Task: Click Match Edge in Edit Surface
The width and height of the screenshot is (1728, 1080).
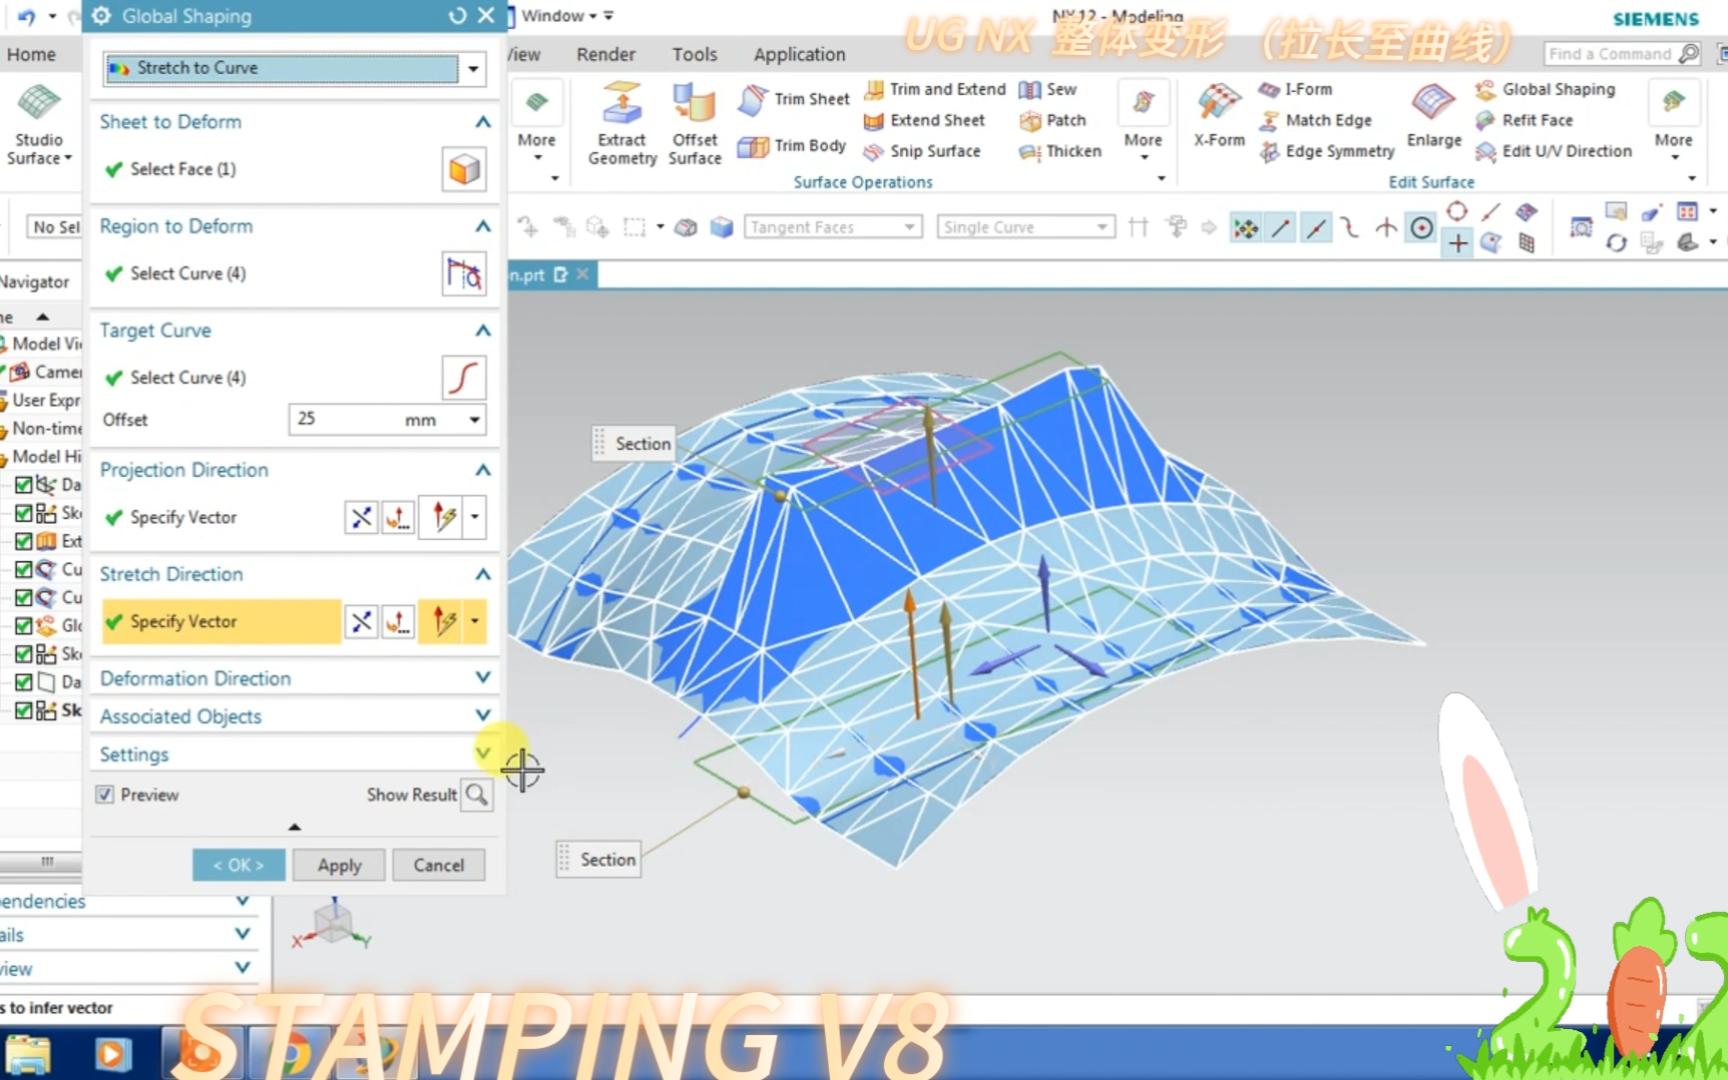Action: [x=1316, y=120]
